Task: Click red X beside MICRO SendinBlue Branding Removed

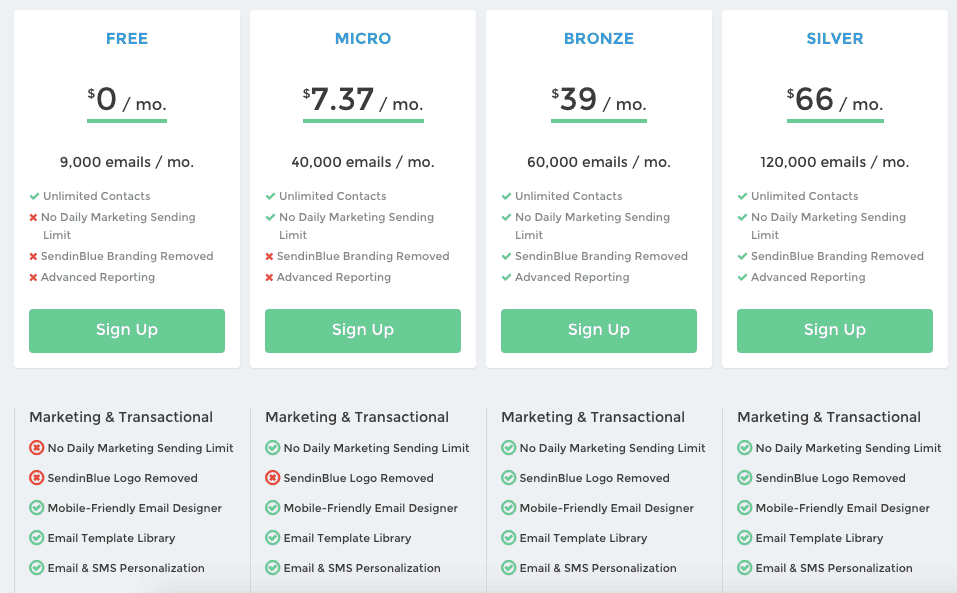Action: pos(269,257)
